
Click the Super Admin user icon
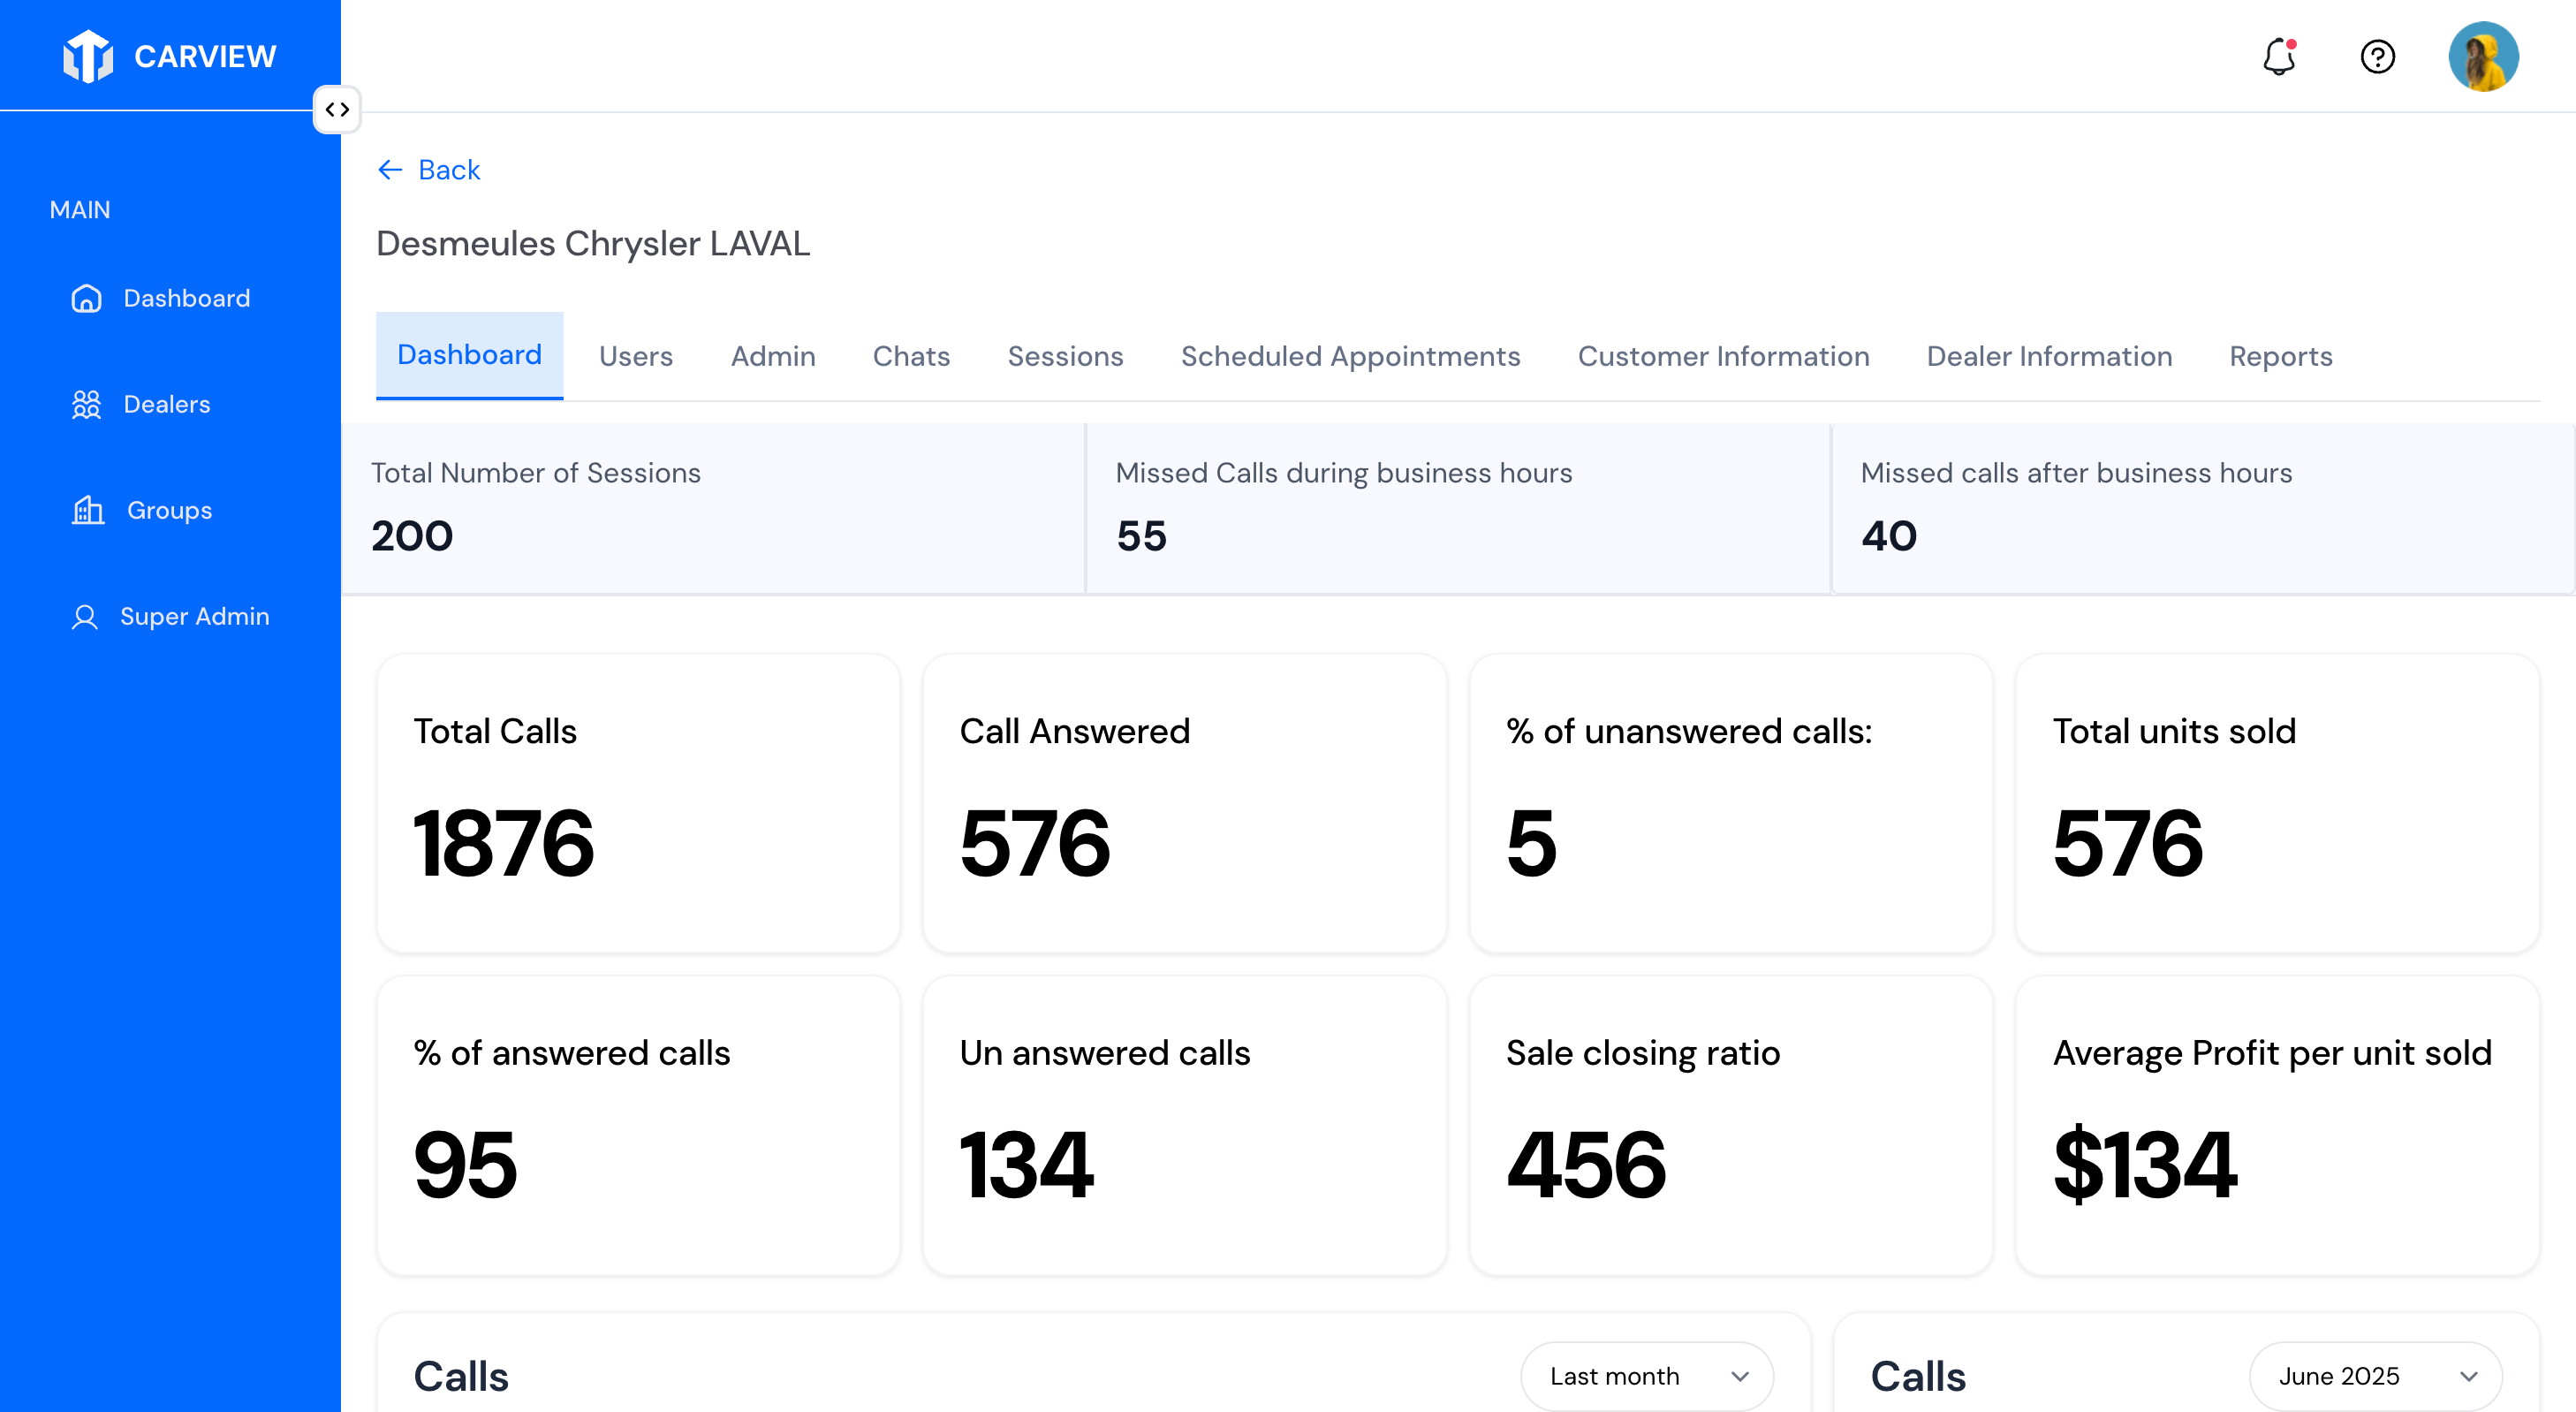[x=85, y=617]
